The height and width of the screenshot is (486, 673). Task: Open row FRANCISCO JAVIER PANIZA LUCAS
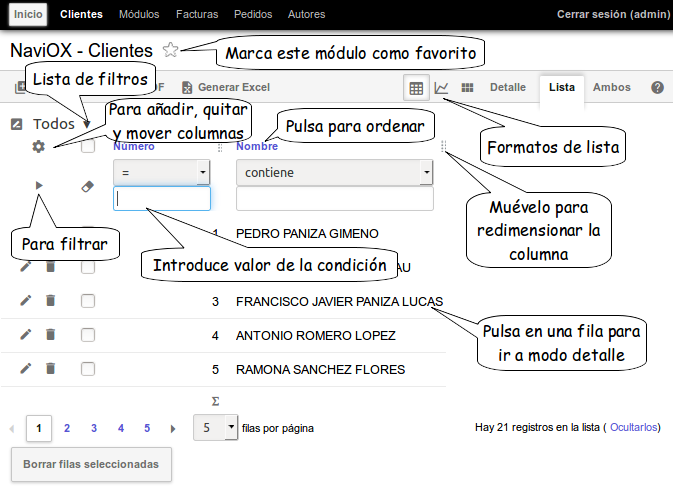point(339,301)
